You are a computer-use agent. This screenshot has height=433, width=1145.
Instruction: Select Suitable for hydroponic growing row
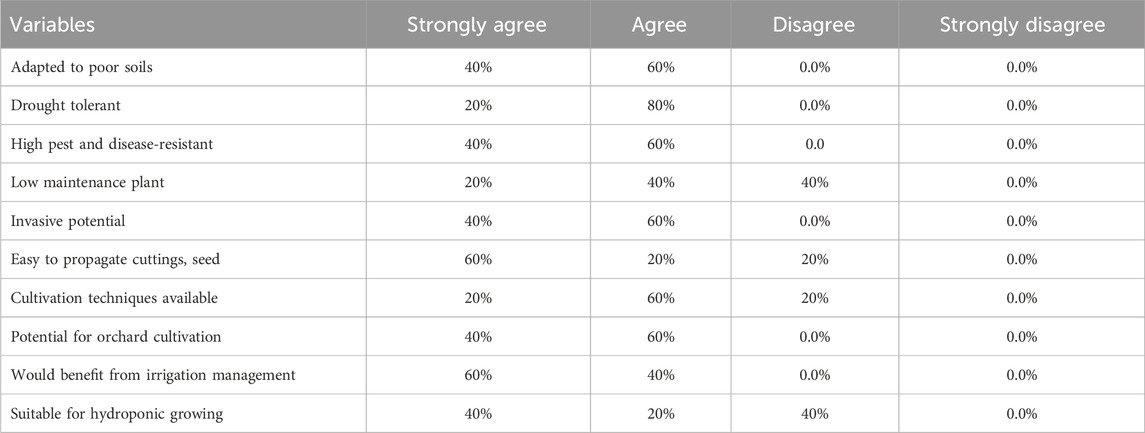tap(572, 414)
